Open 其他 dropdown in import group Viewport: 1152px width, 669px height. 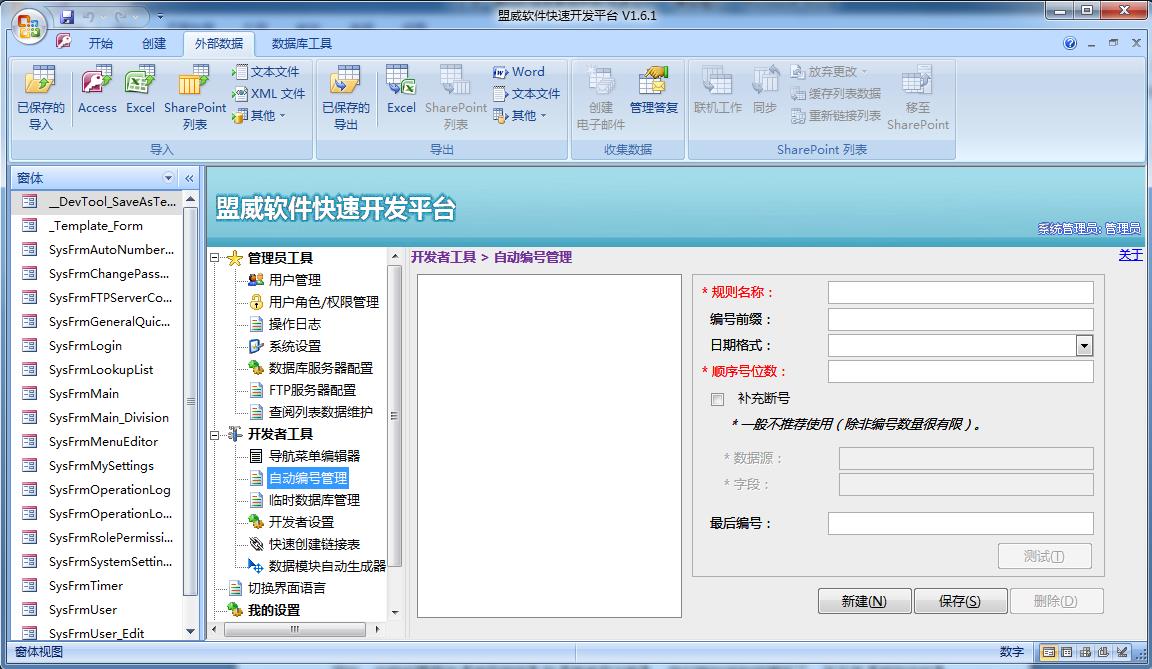[x=259, y=115]
